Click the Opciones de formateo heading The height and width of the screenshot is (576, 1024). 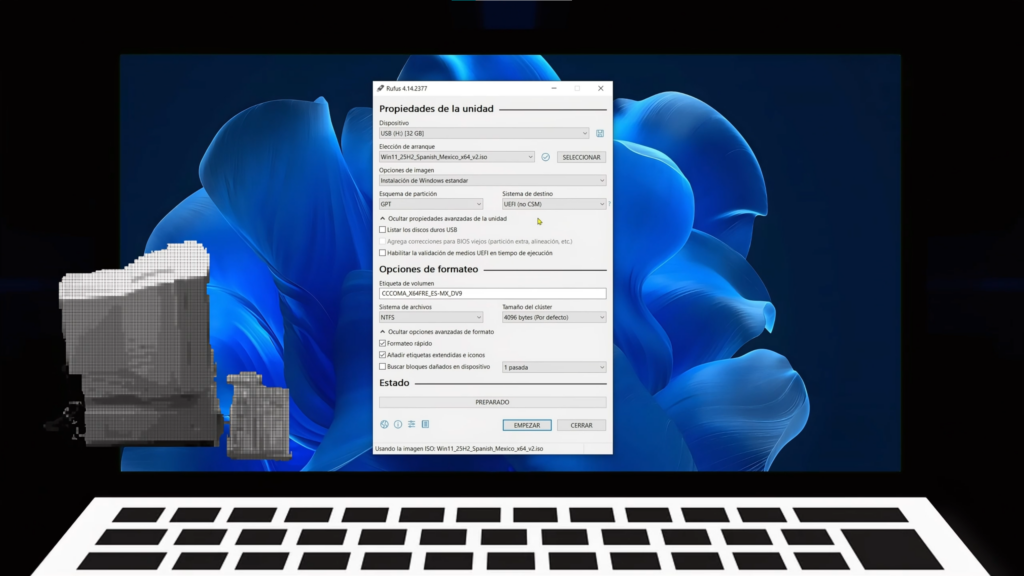pos(428,269)
